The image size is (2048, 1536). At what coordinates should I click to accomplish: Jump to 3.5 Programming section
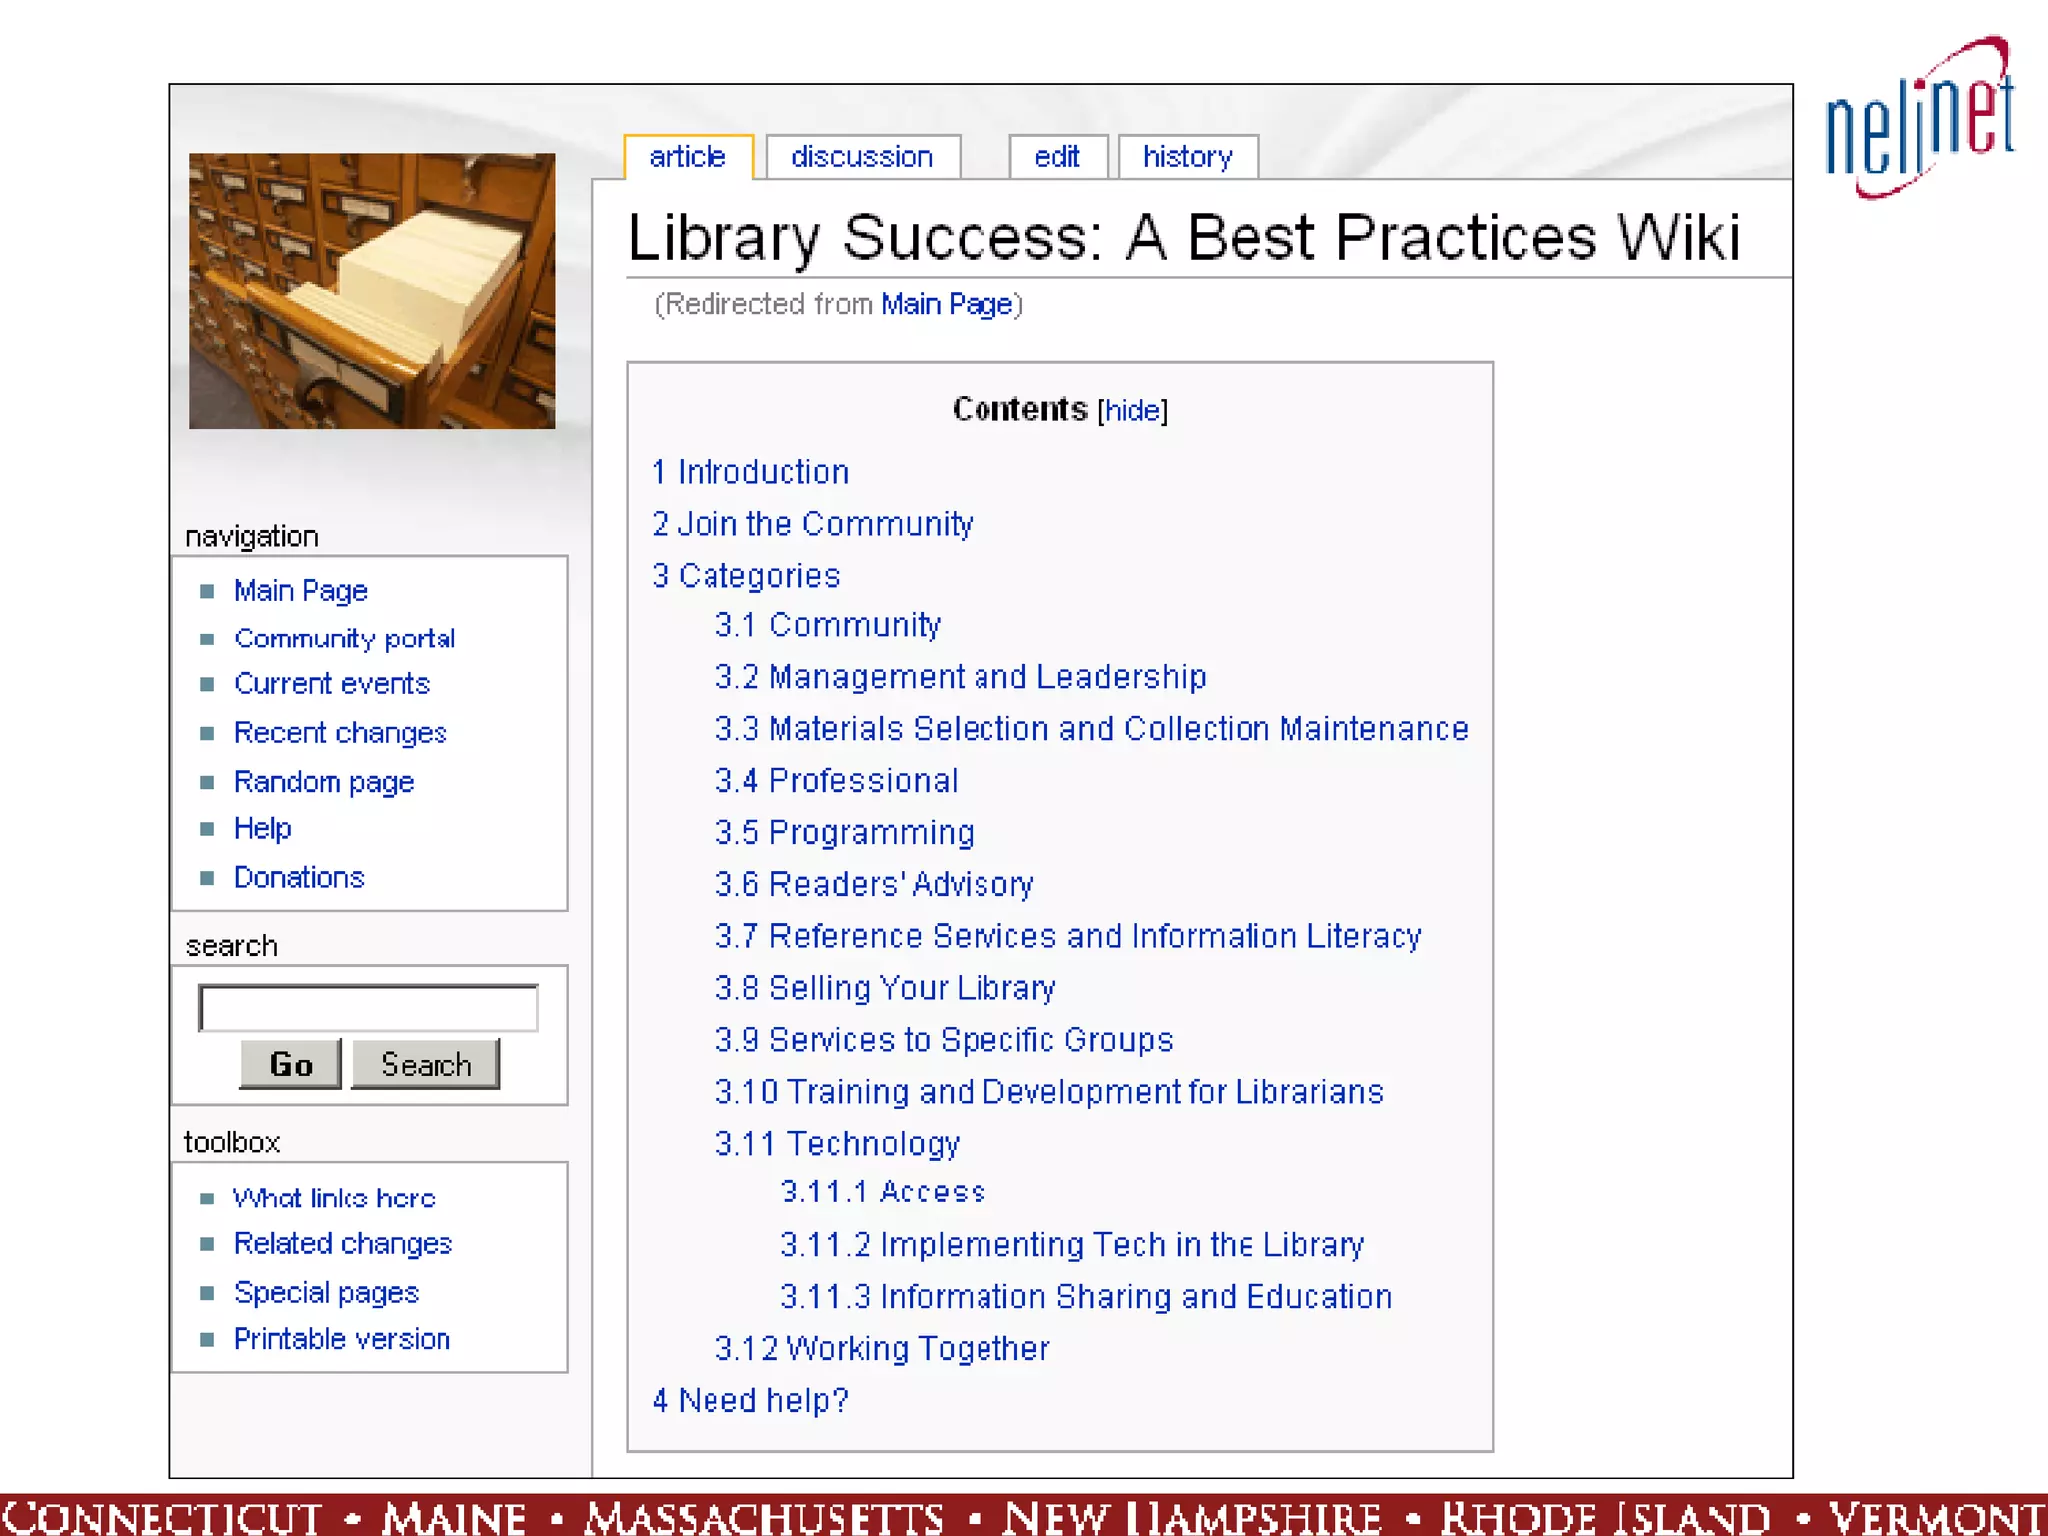coord(844,832)
